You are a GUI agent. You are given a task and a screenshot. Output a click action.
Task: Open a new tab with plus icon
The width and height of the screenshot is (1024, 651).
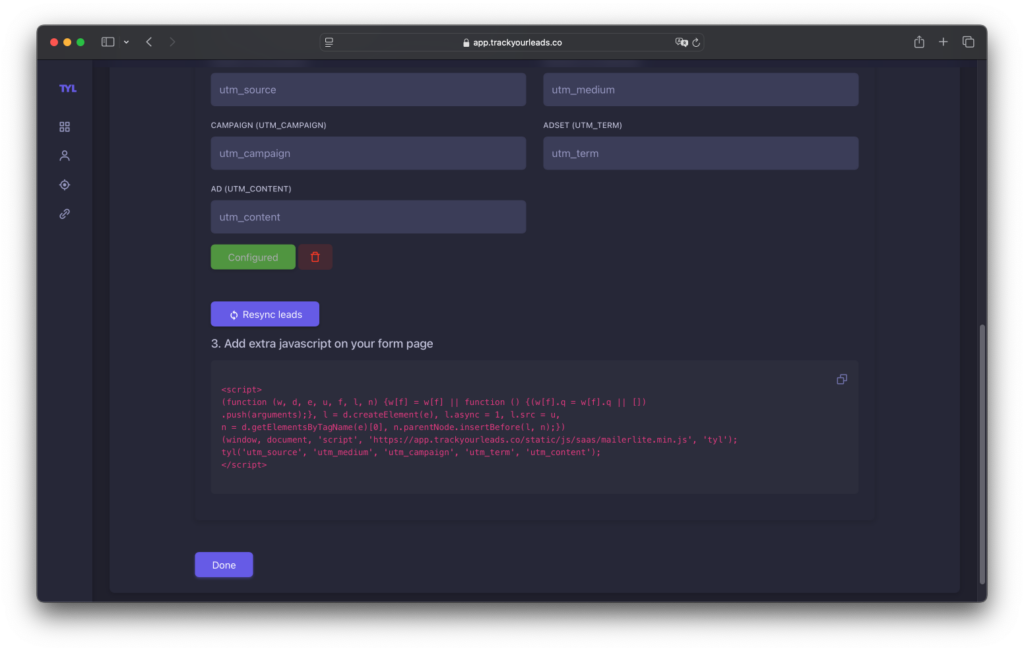pos(943,42)
